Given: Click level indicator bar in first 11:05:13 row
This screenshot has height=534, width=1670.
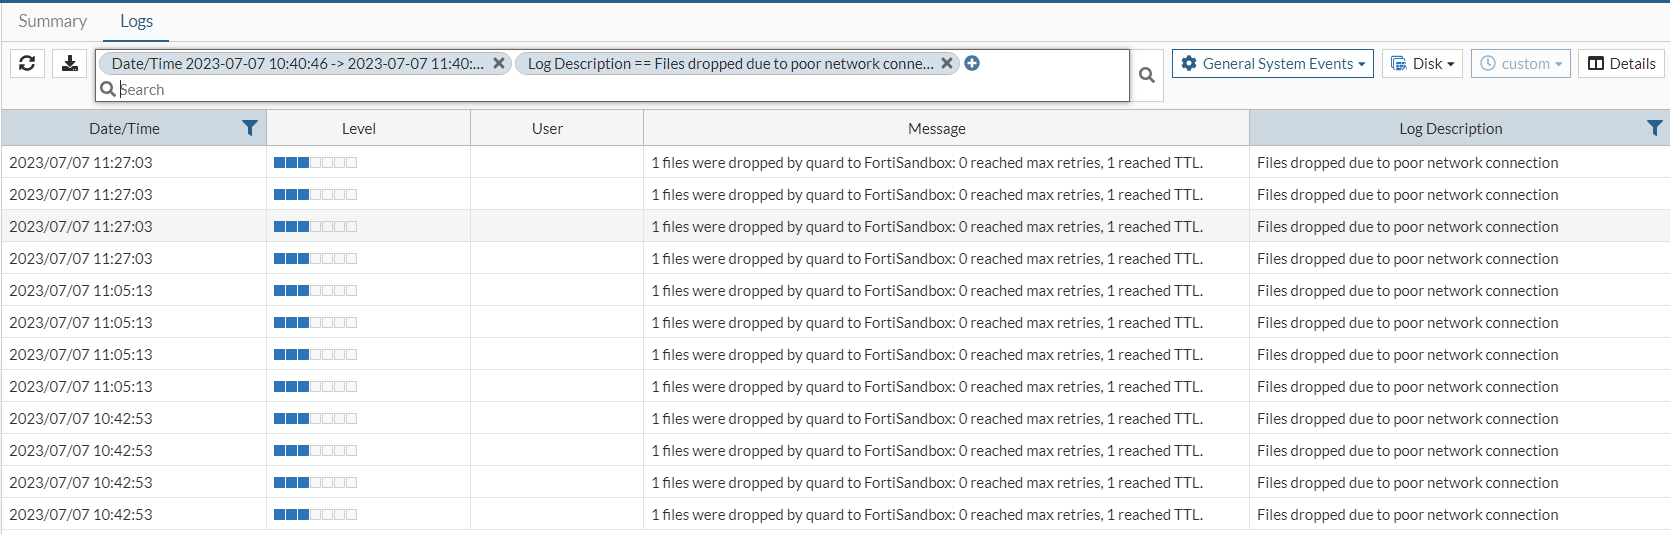Looking at the screenshot, I should [x=315, y=291].
